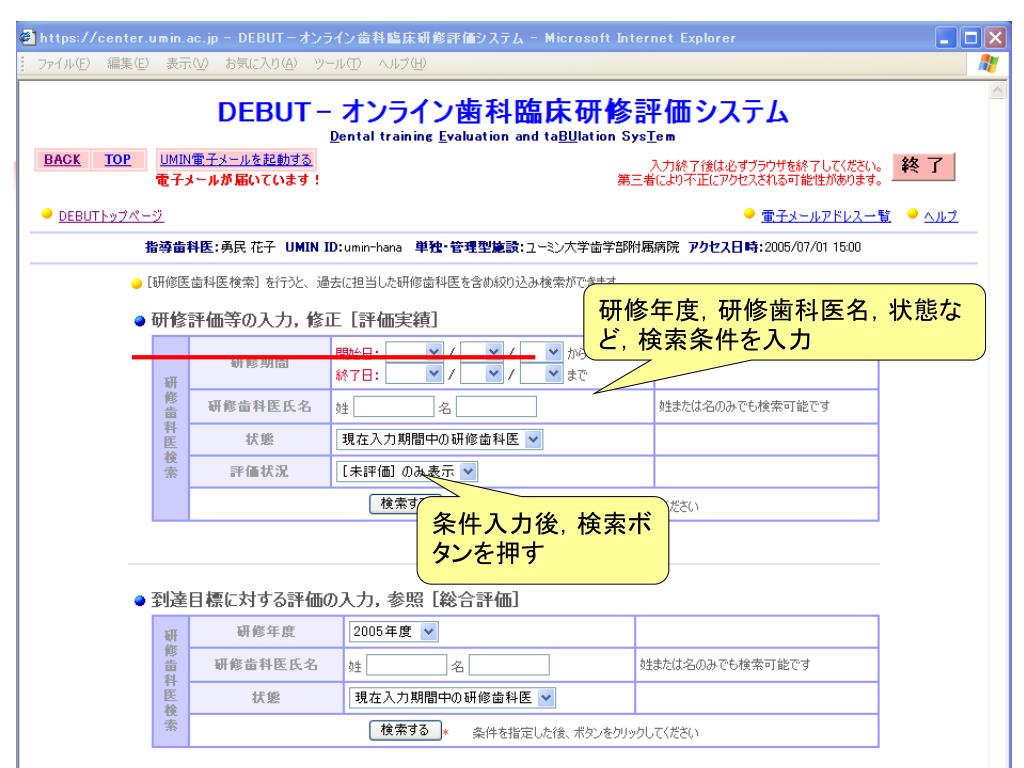Expand the 状態 dropdown in 評価実績 section
The height and width of the screenshot is (768, 1024).
click(x=440, y=440)
